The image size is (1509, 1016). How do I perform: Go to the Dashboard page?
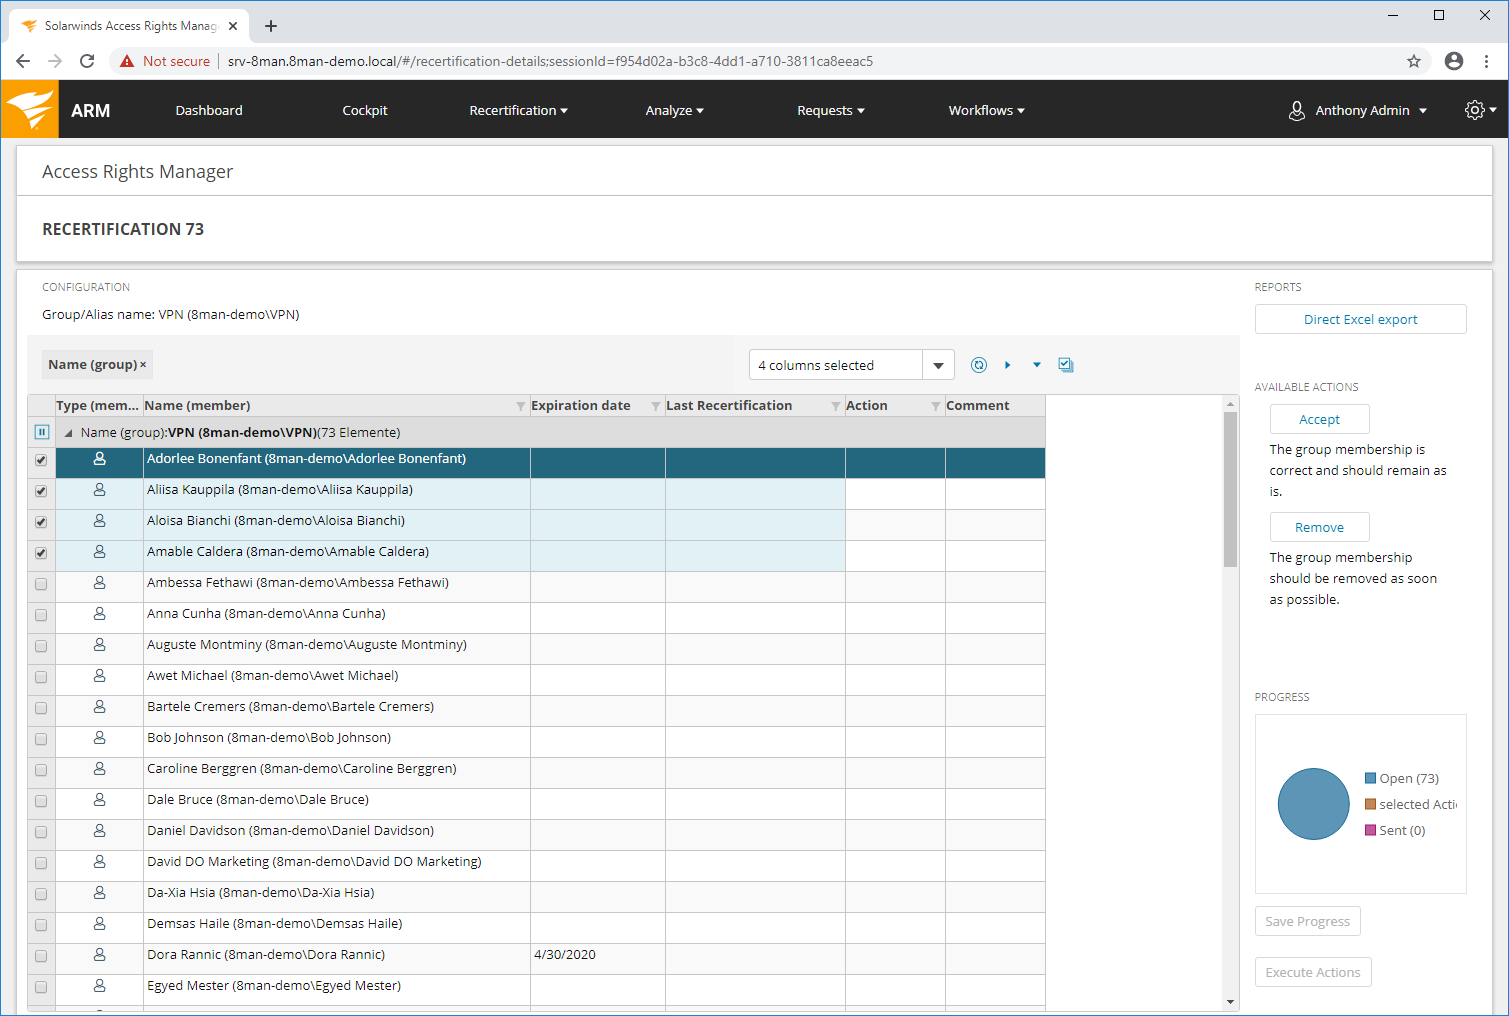tap(209, 110)
